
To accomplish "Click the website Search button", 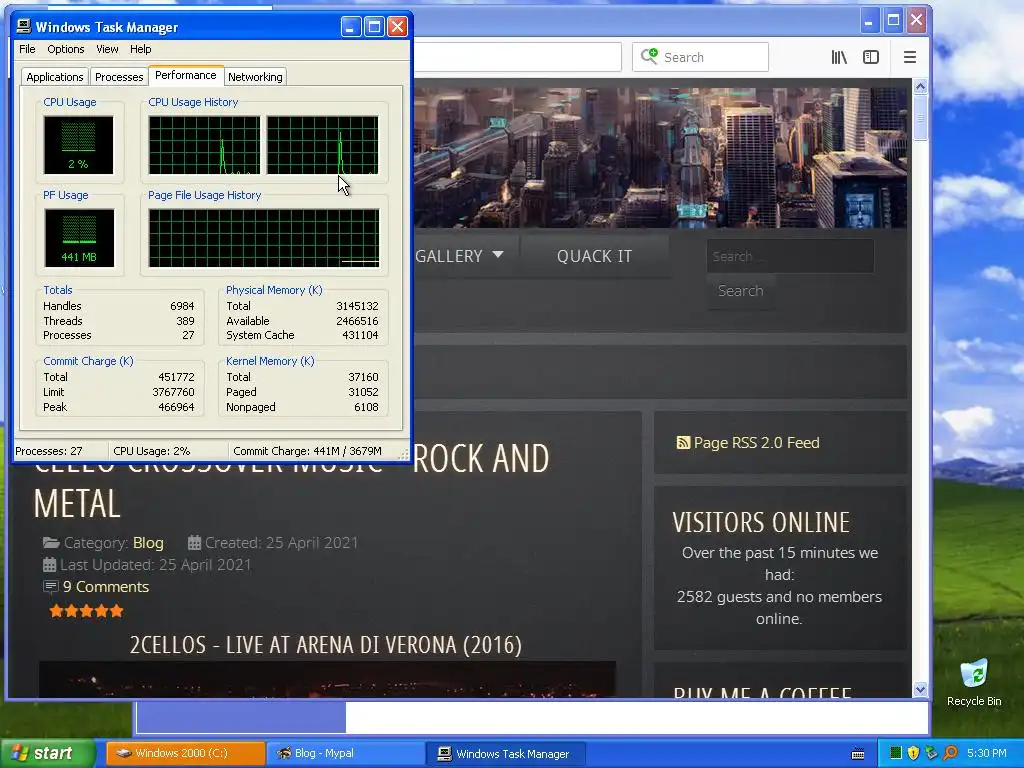I will (741, 291).
